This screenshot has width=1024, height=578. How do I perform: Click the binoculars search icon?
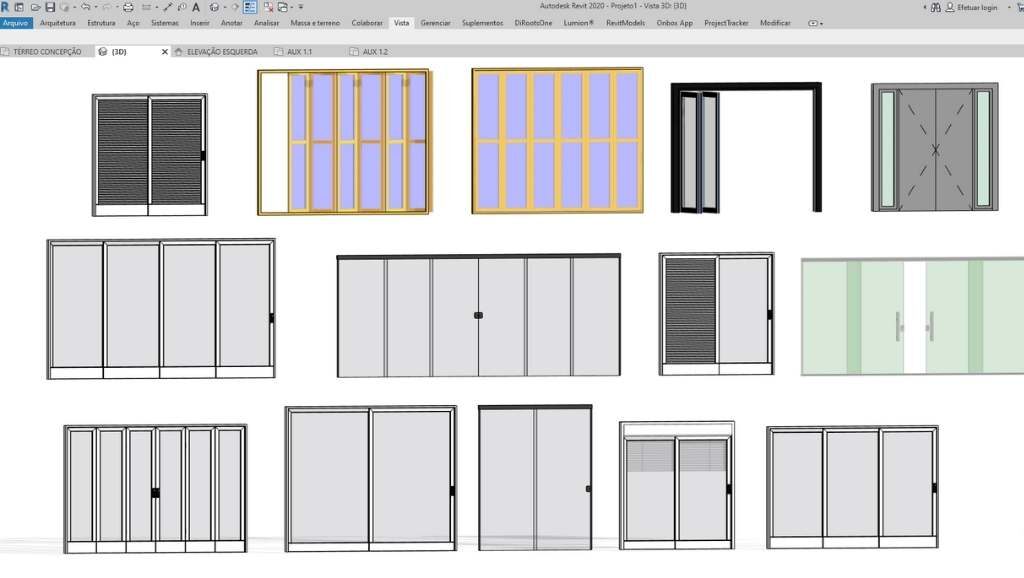click(933, 7)
